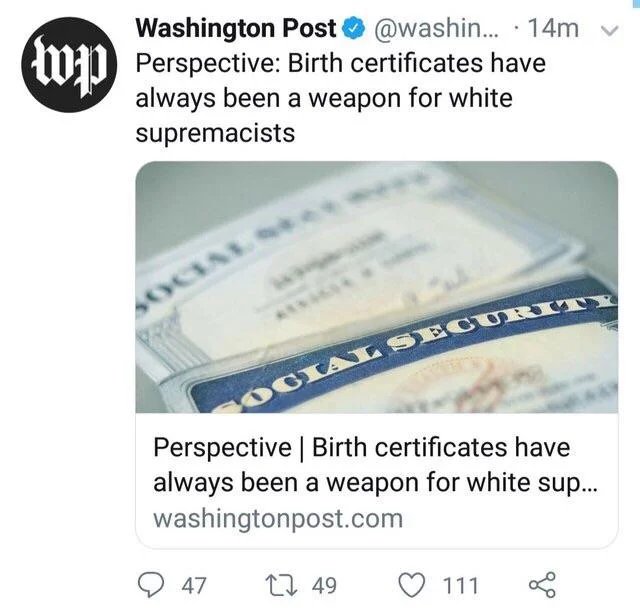
Task: Open the reply speech bubble icon
Action: pyautogui.click(x=151, y=585)
